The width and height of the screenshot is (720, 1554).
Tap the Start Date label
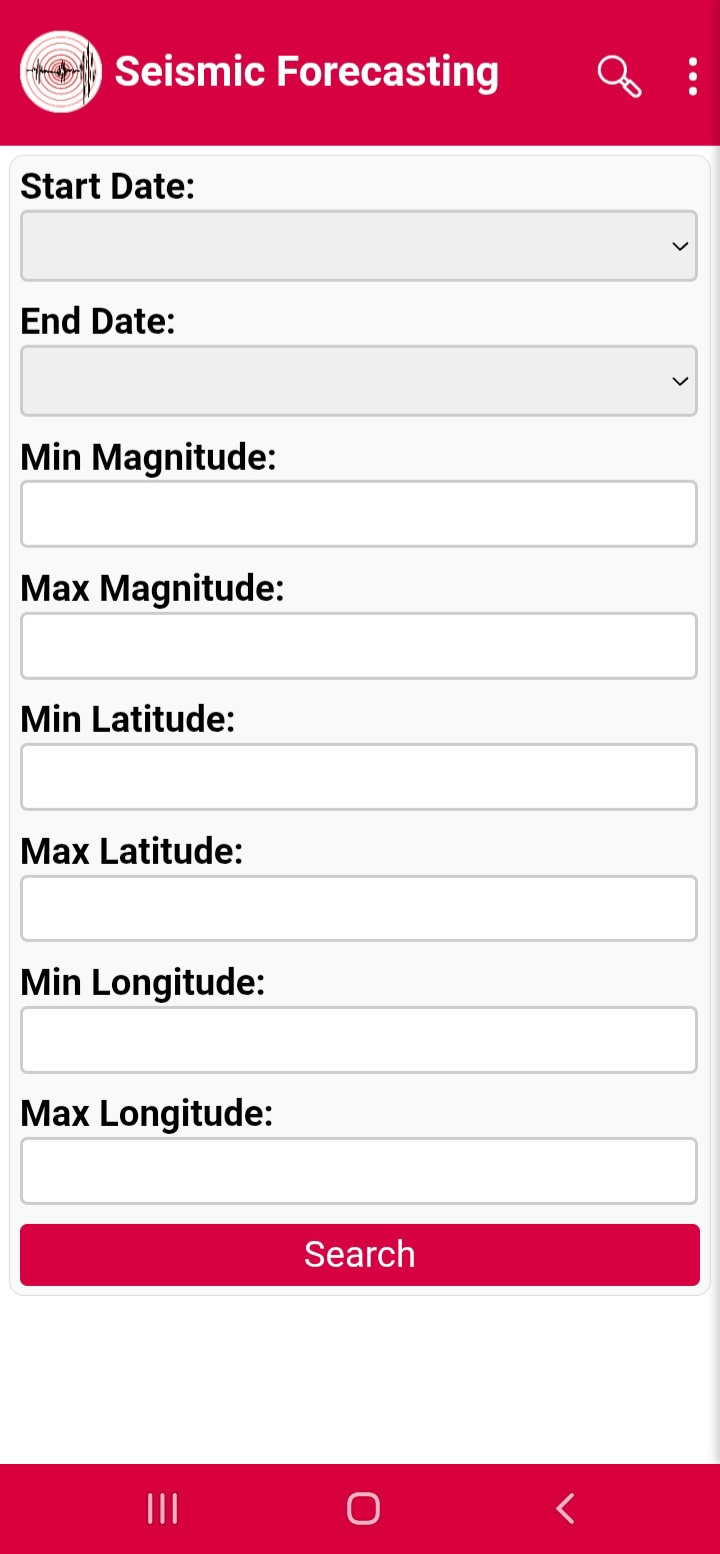click(107, 186)
